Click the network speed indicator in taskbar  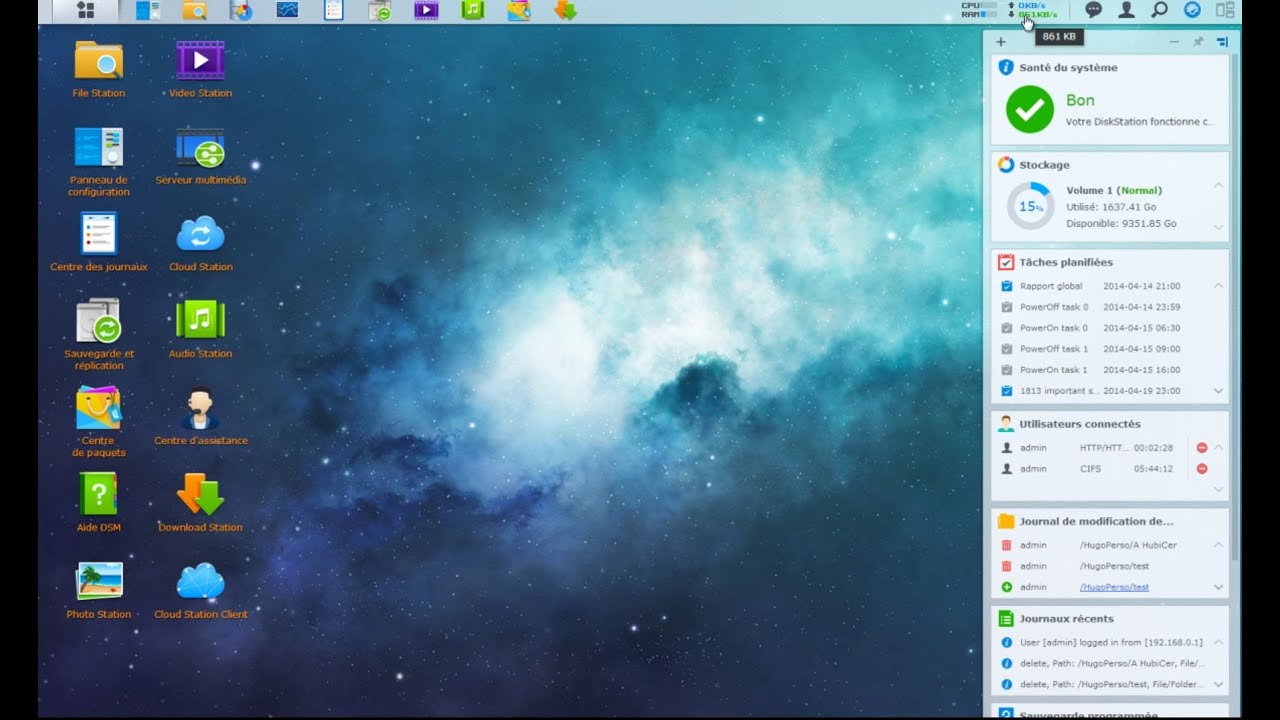1033,10
